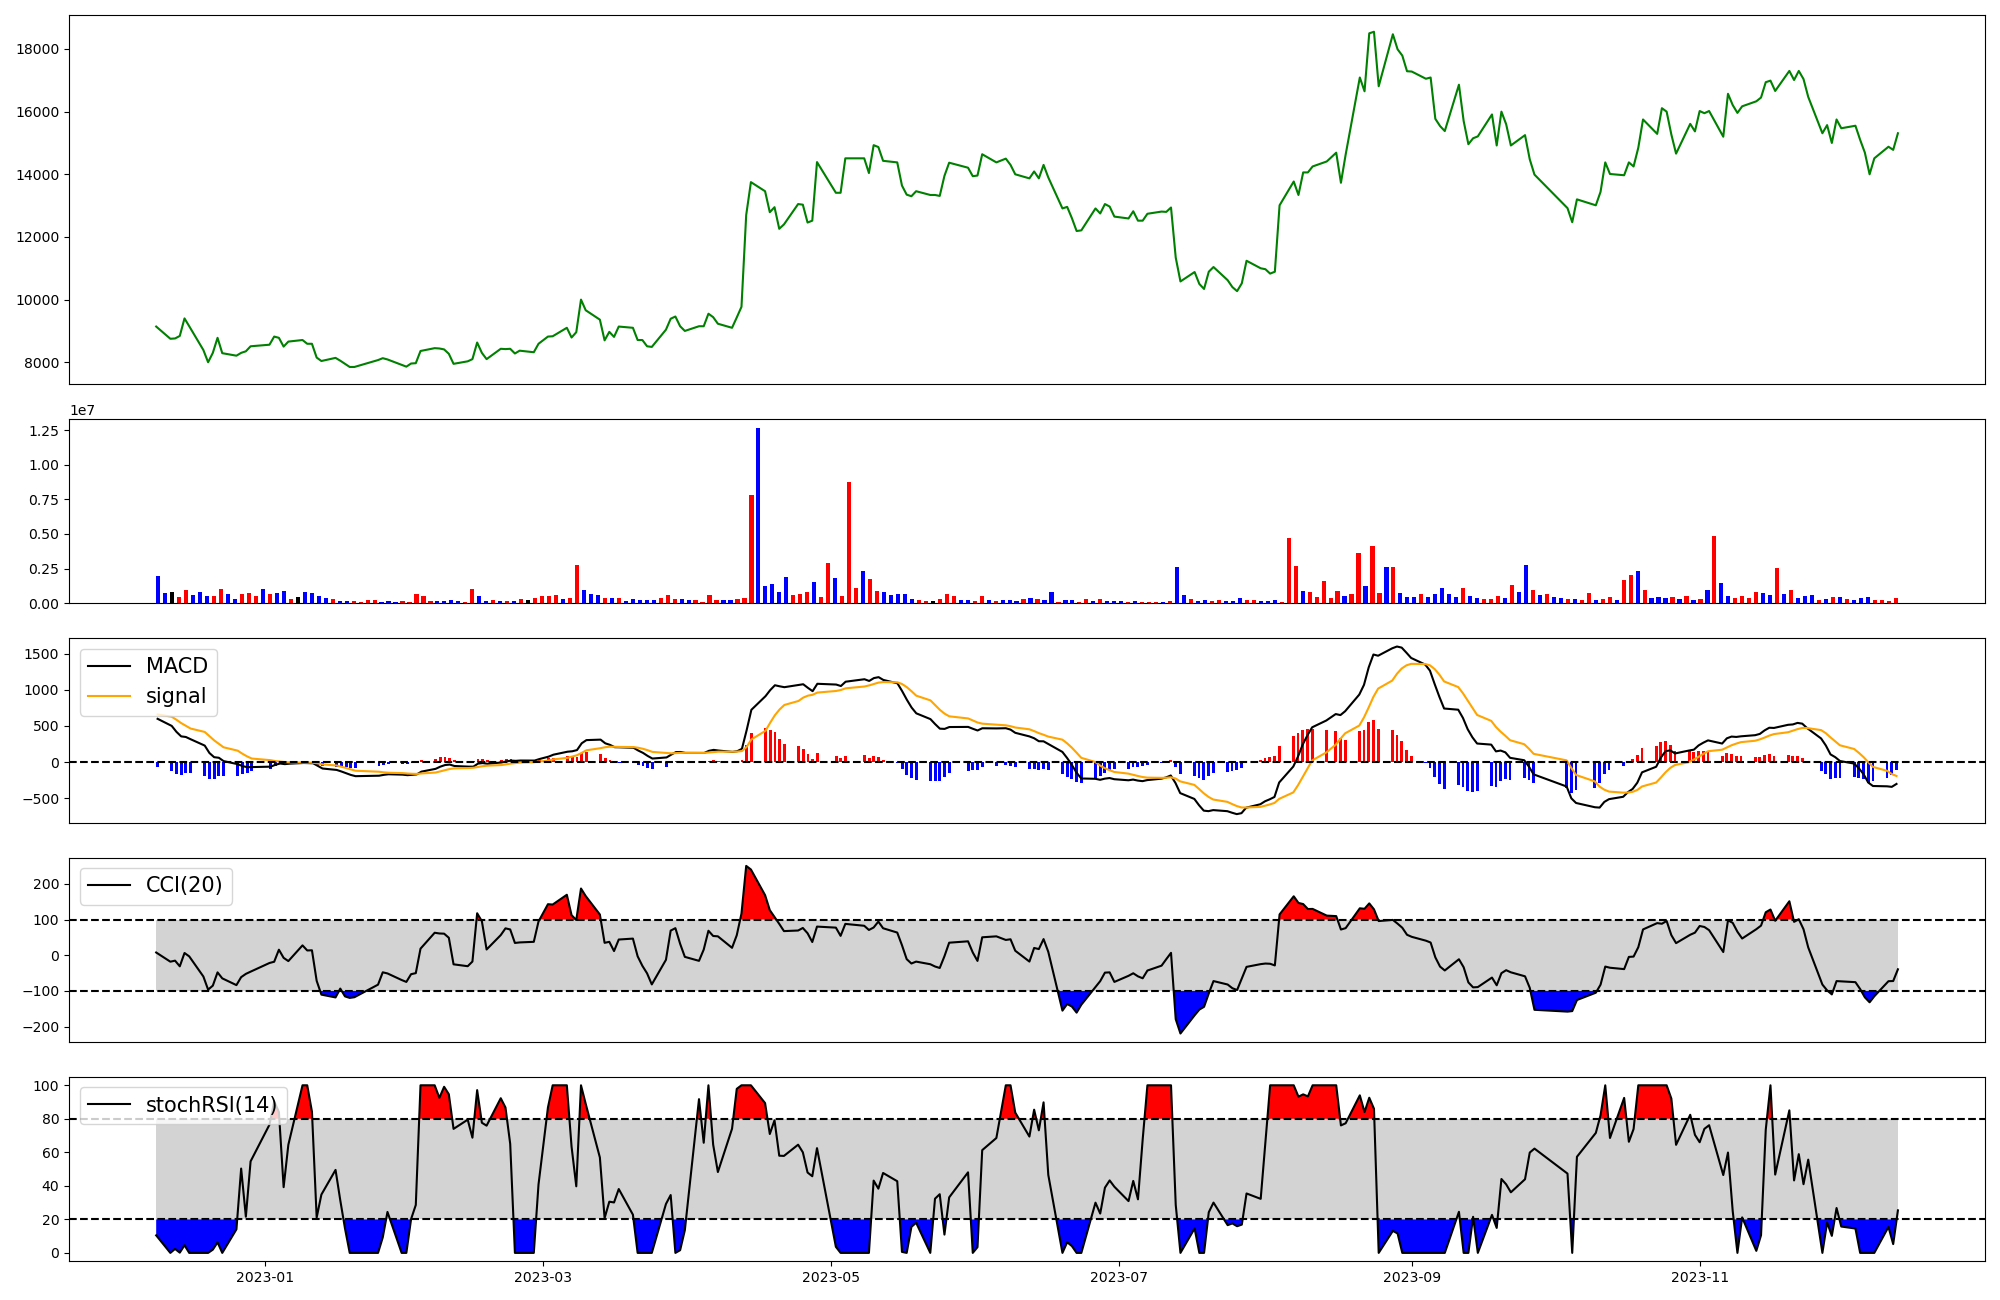Click the 2023-11 x-axis date label
The height and width of the screenshot is (1300, 2000).
(1700, 1277)
